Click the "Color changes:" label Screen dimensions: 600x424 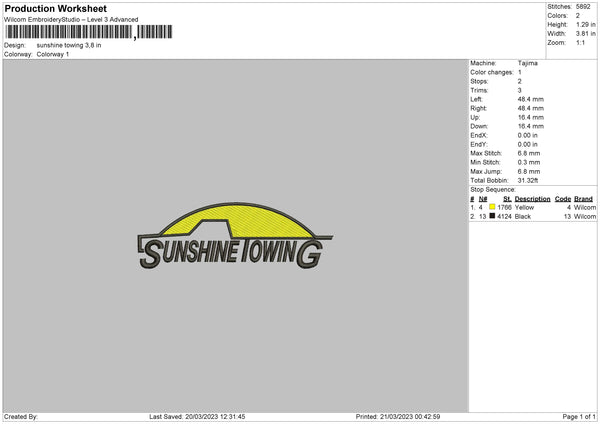(492, 72)
